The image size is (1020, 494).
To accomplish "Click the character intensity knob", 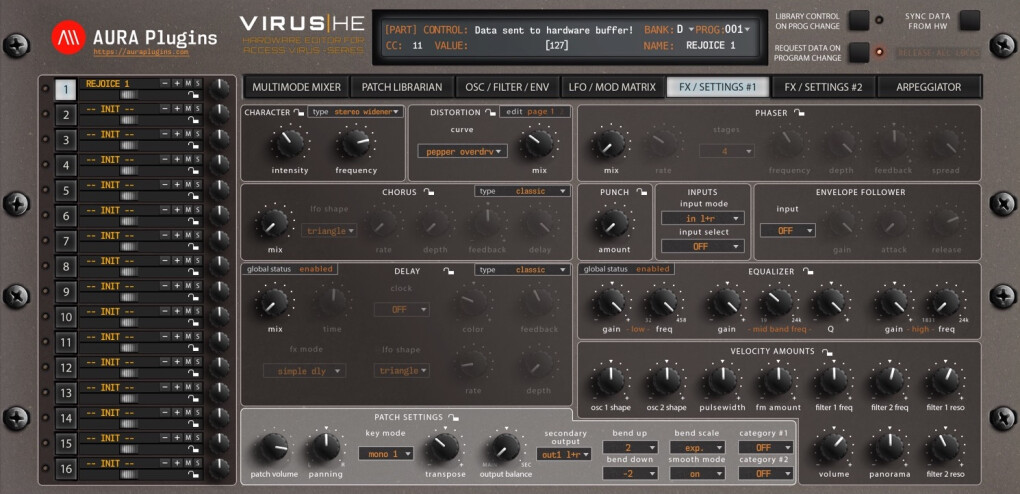I will (289, 143).
